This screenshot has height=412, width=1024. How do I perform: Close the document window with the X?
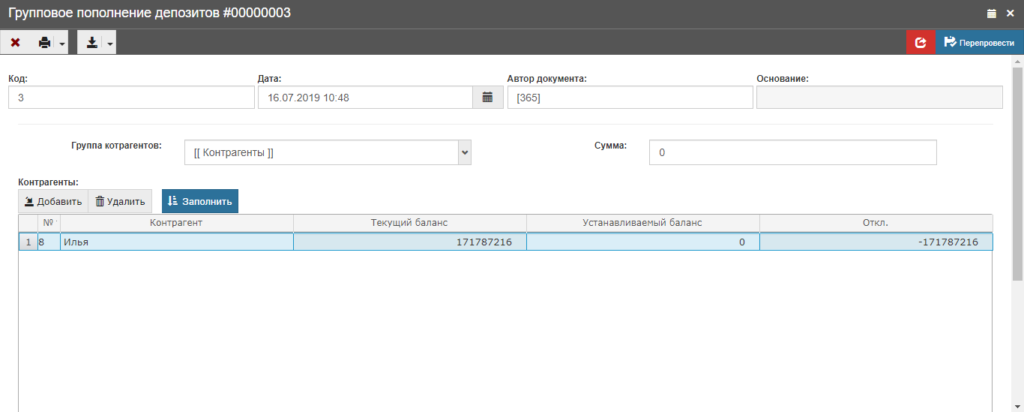pyautogui.click(x=1009, y=13)
